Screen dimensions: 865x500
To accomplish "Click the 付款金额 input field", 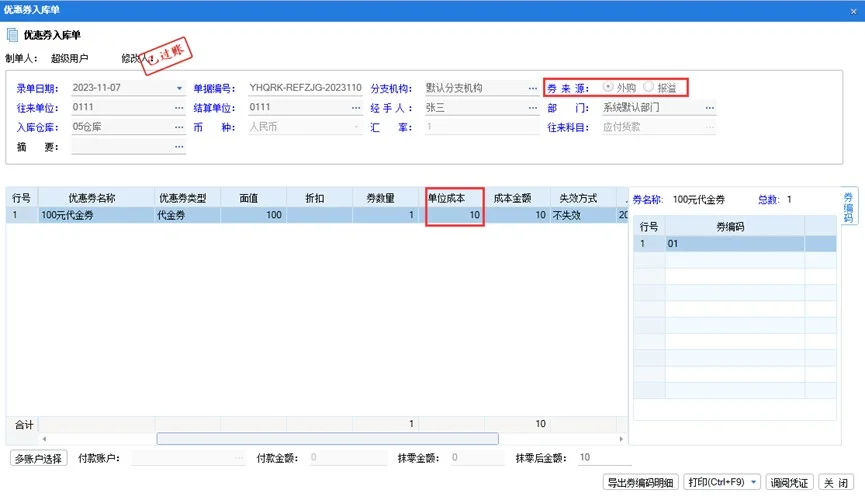I will coord(348,458).
